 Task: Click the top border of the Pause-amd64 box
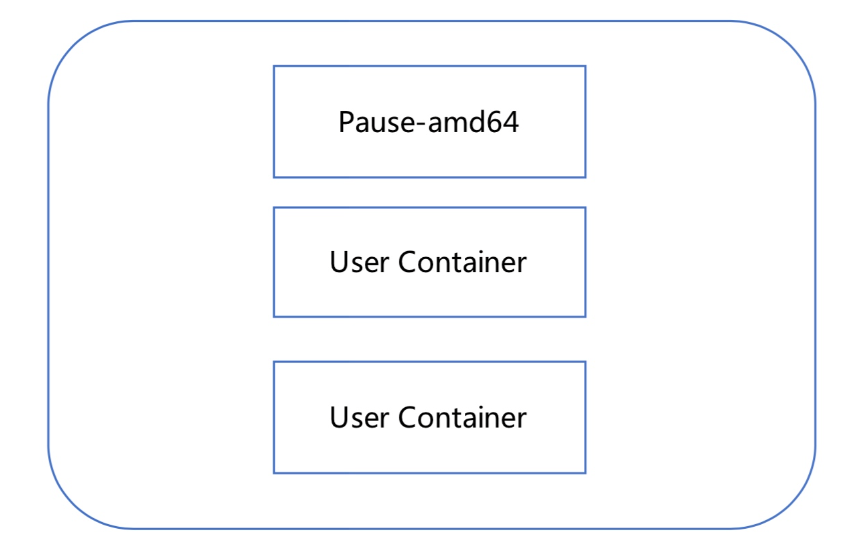[429, 66]
